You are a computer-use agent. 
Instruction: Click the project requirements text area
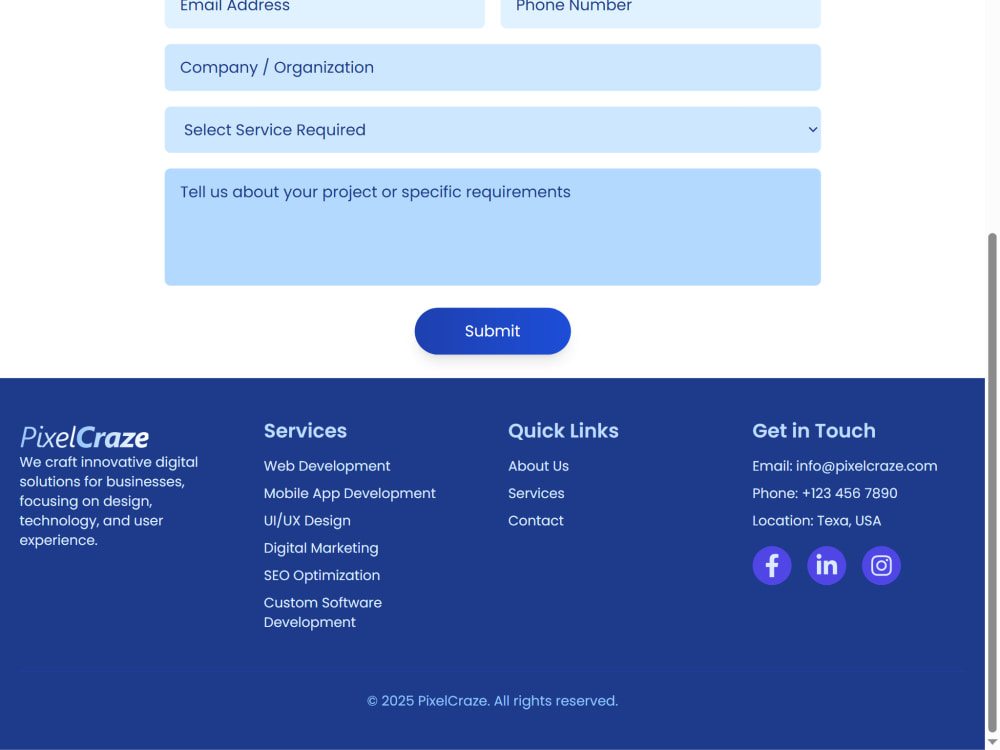(492, 227)
